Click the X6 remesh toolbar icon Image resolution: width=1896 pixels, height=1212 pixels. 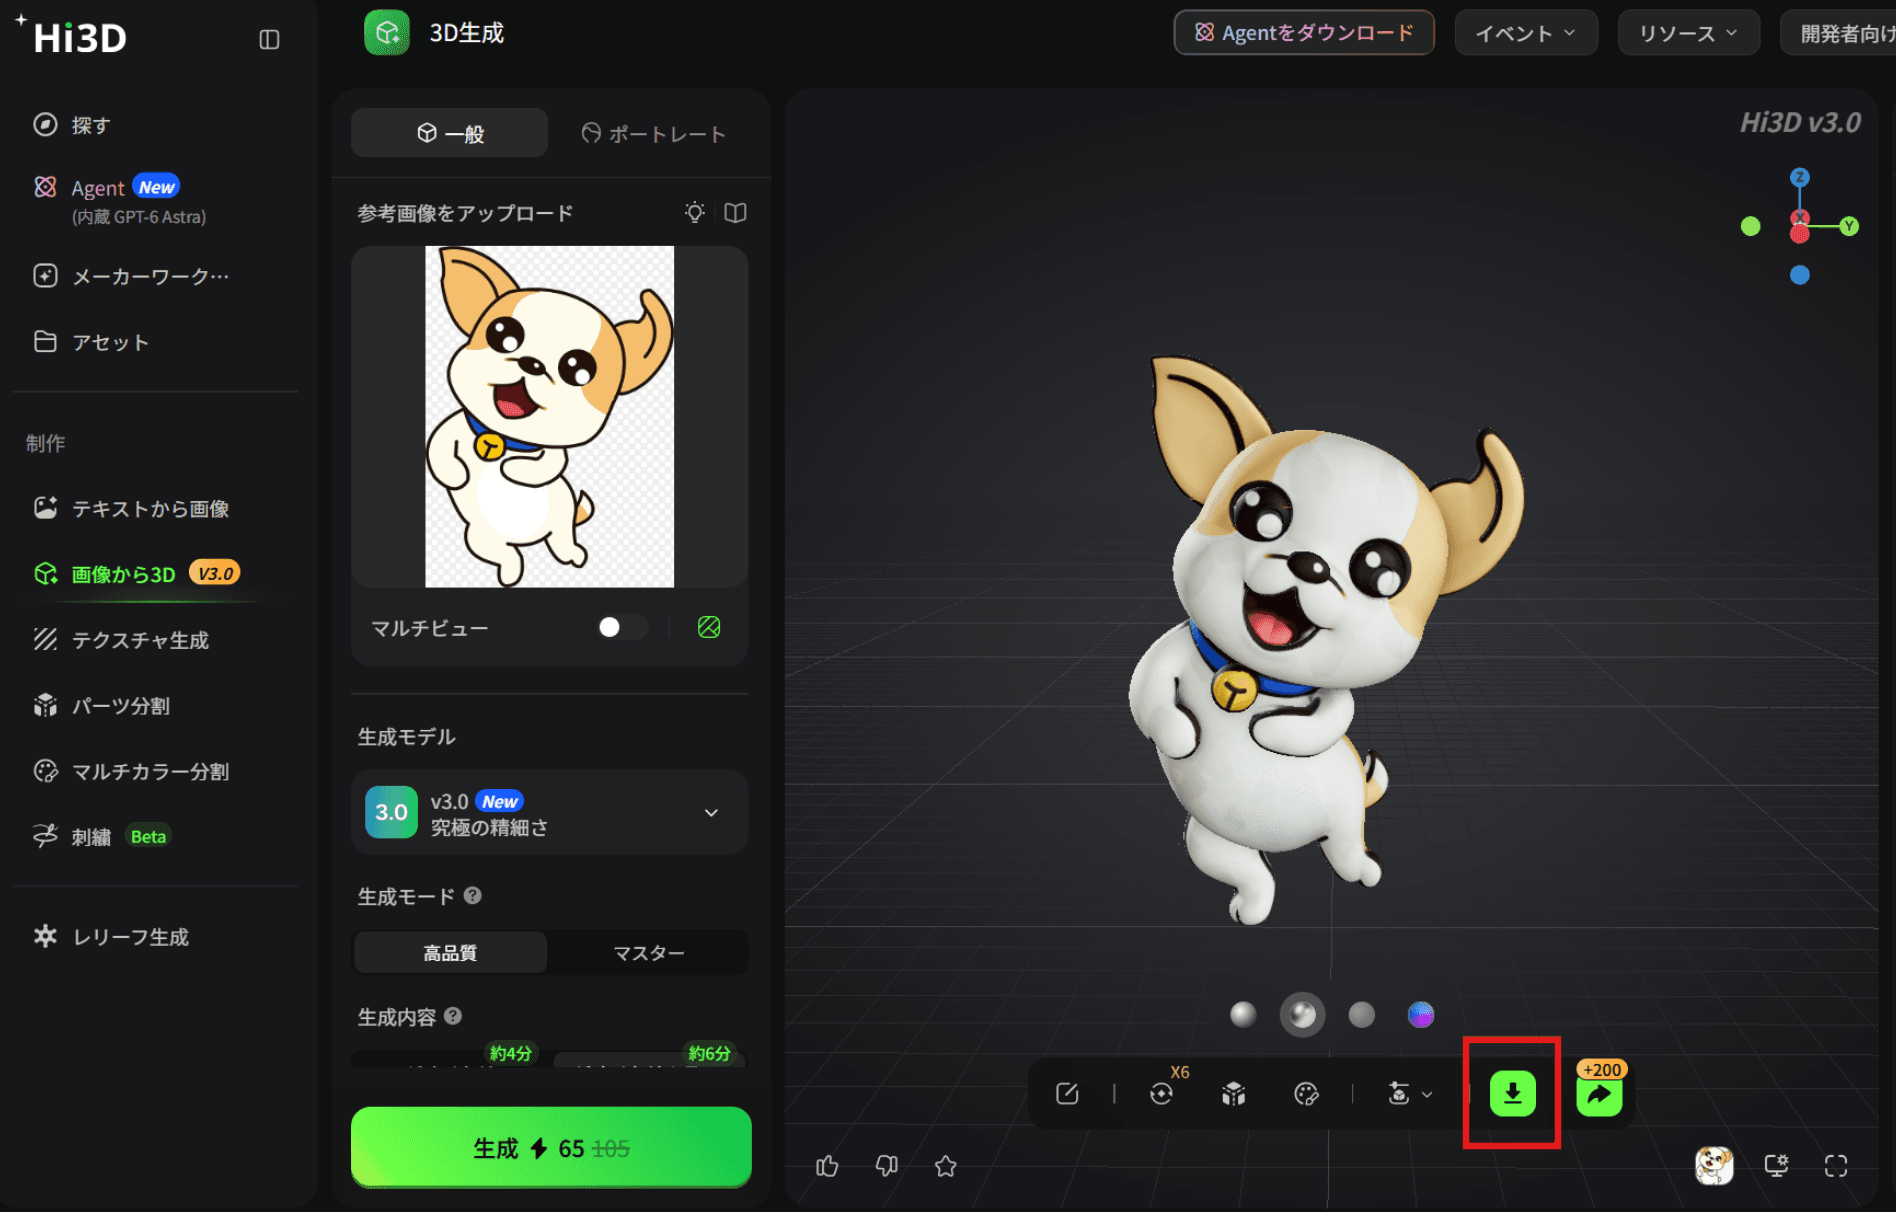(1162, 1094)
